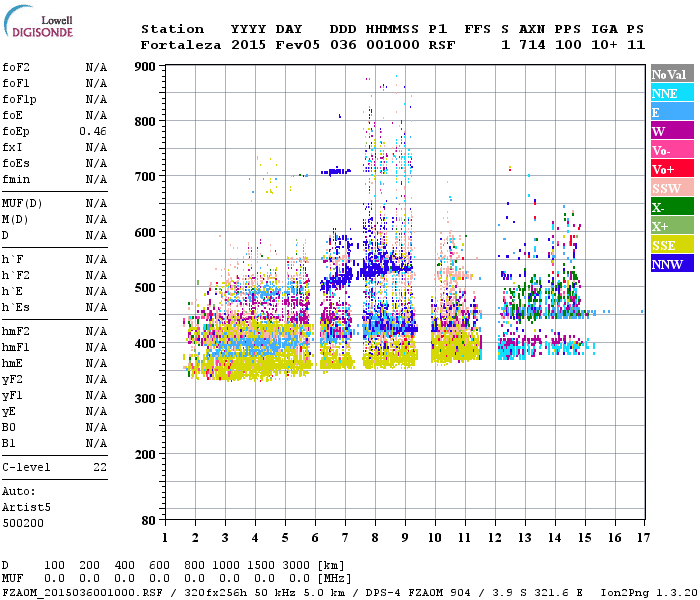700x600 pixels.
Task: Click the PPS value 100
Action: (568, 45)
